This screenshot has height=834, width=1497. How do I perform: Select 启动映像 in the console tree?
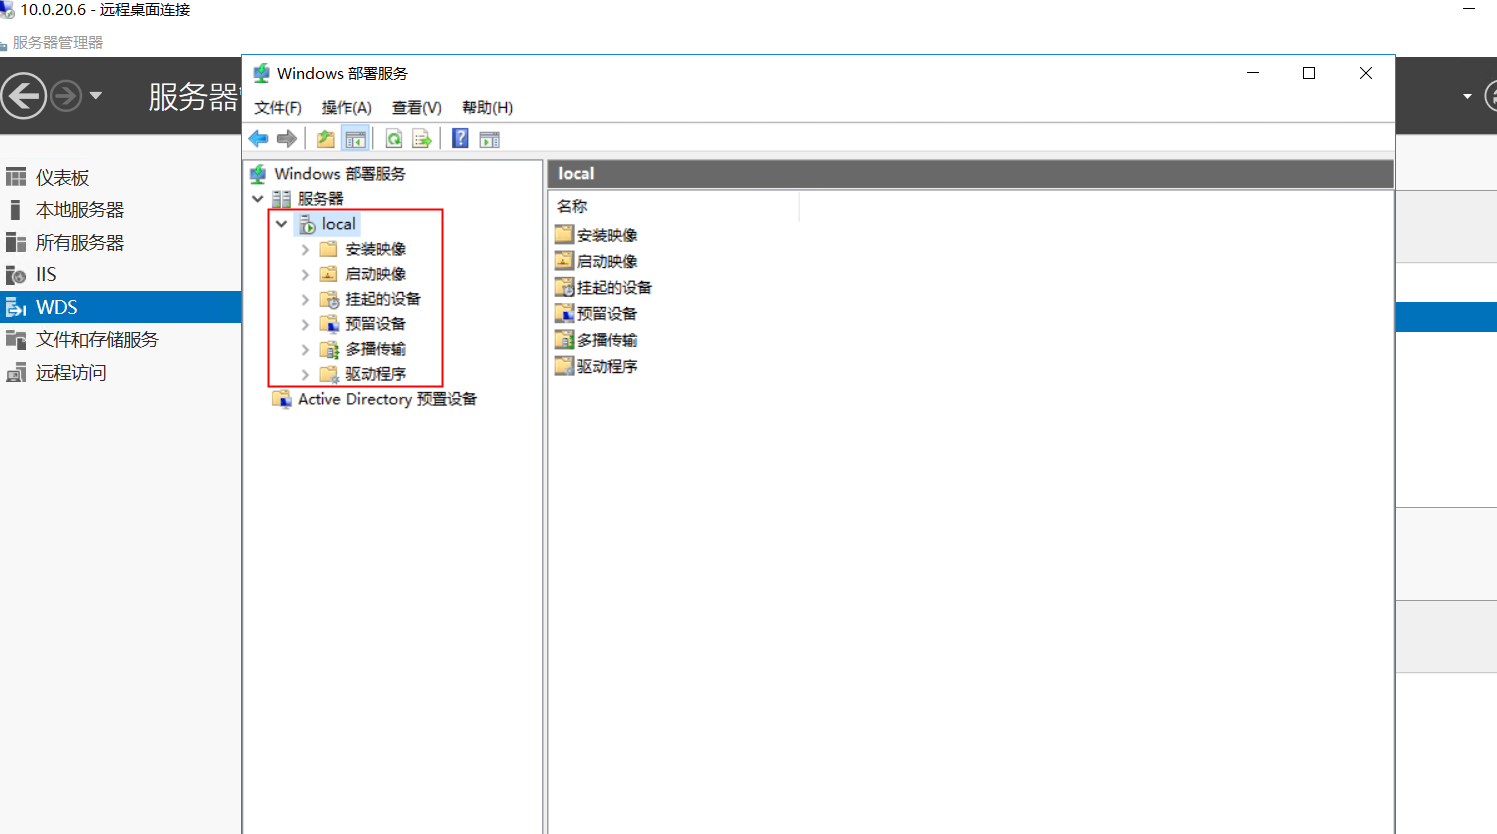pyautogui.click(x=375, y=274)
